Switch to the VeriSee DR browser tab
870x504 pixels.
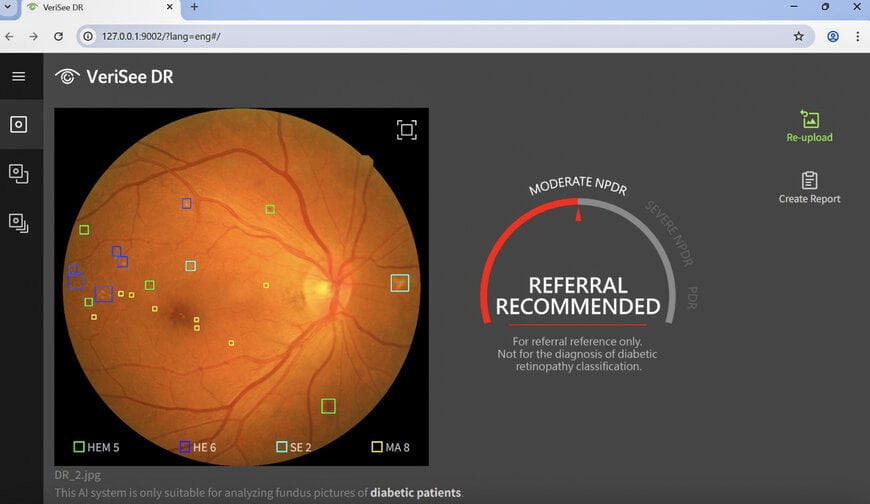[100, 8]
